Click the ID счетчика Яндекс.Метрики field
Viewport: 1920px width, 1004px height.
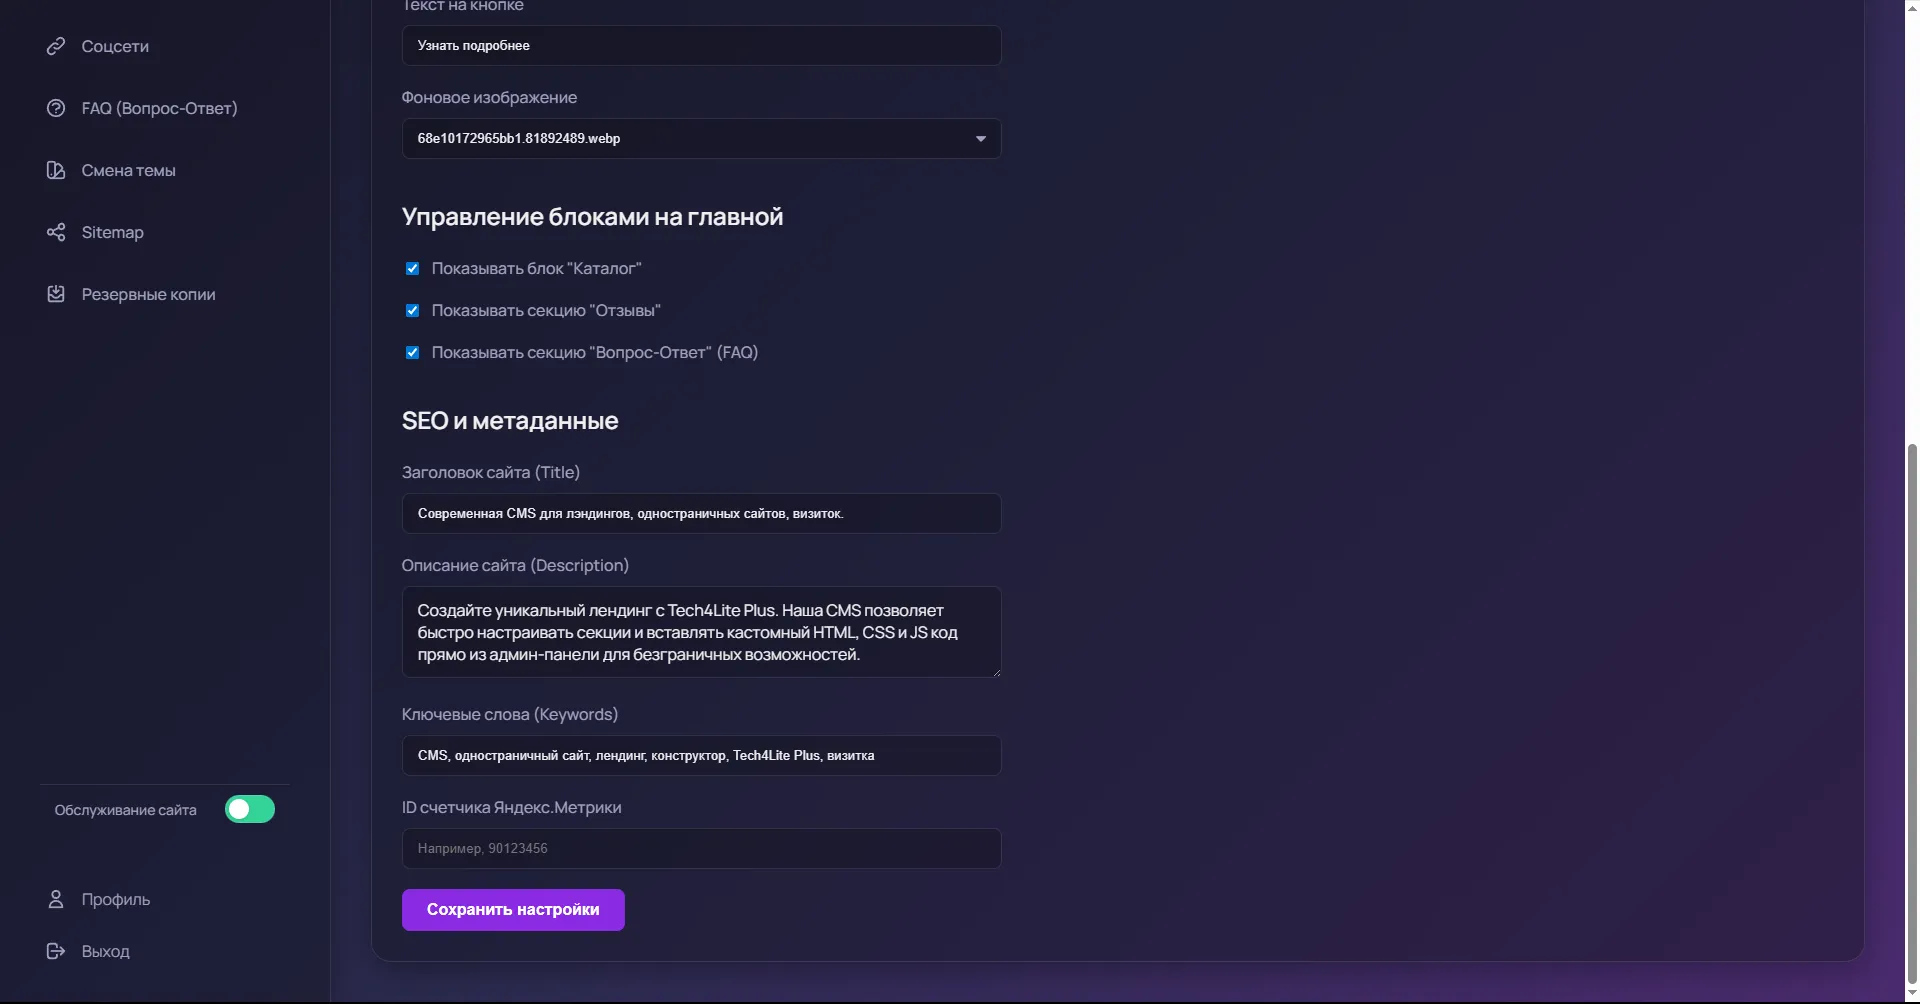[700, 848]
